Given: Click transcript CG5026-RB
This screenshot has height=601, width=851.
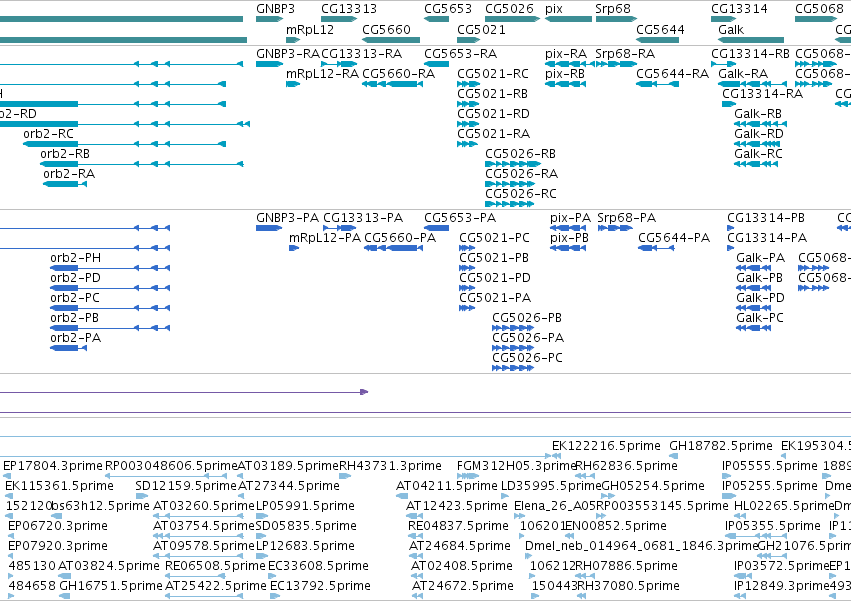Looking at the screenshot, I should 520,154.
